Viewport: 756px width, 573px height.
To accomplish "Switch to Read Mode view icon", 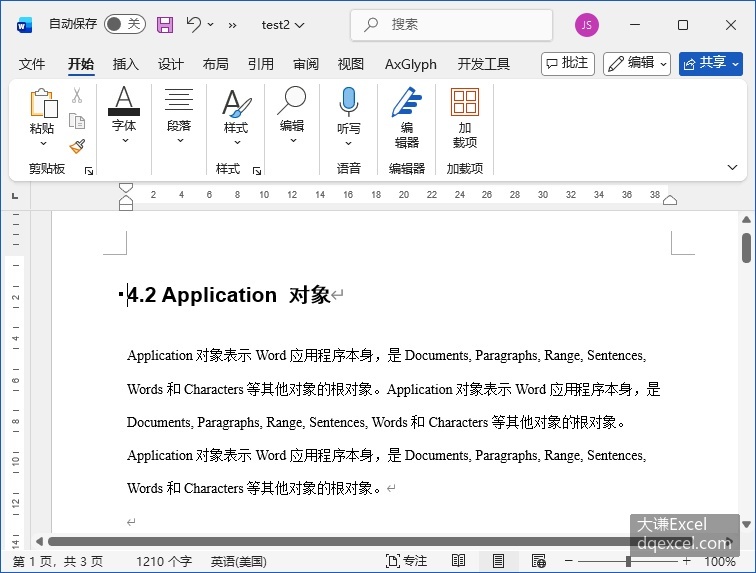I will point(458,560).
